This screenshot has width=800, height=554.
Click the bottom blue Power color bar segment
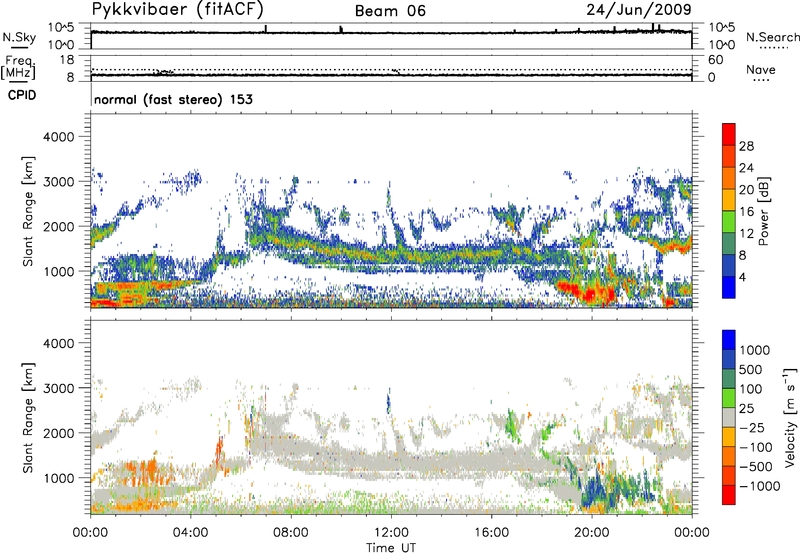pos(729,287)
